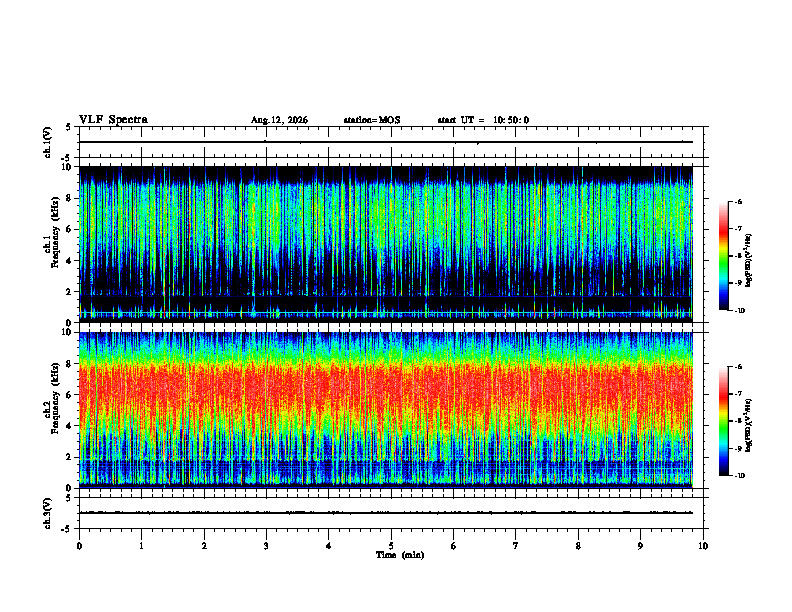Click the "9" time axis tick label

pos(640,546)
